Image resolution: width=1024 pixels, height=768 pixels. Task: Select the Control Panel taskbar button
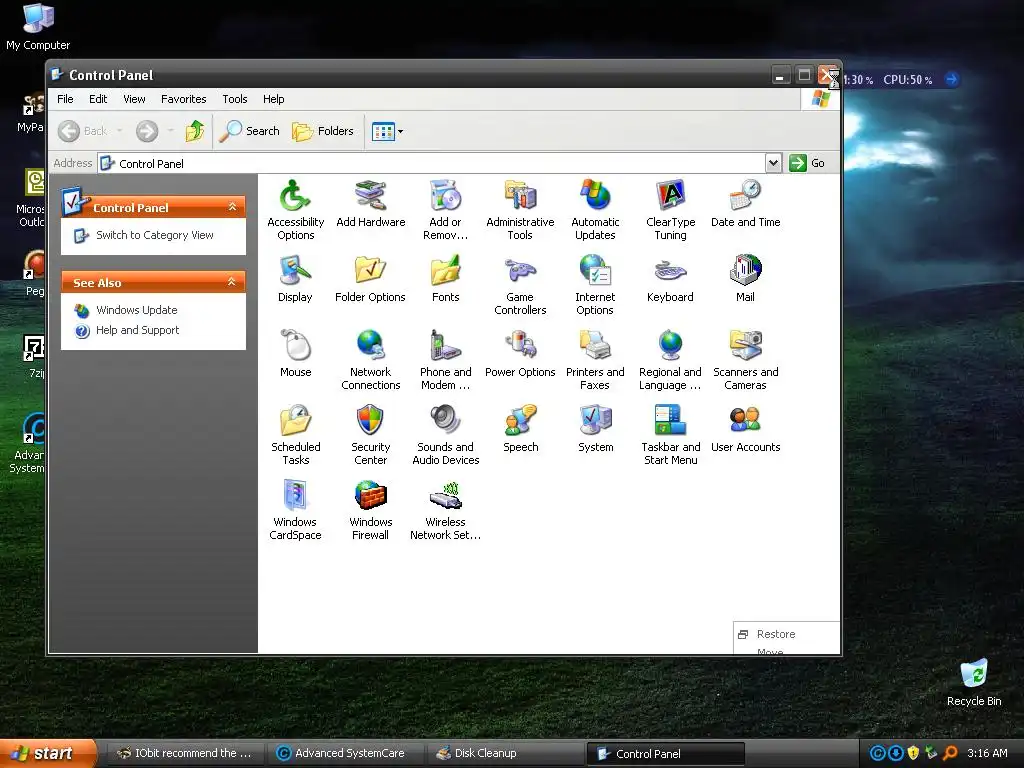(665, 754)
